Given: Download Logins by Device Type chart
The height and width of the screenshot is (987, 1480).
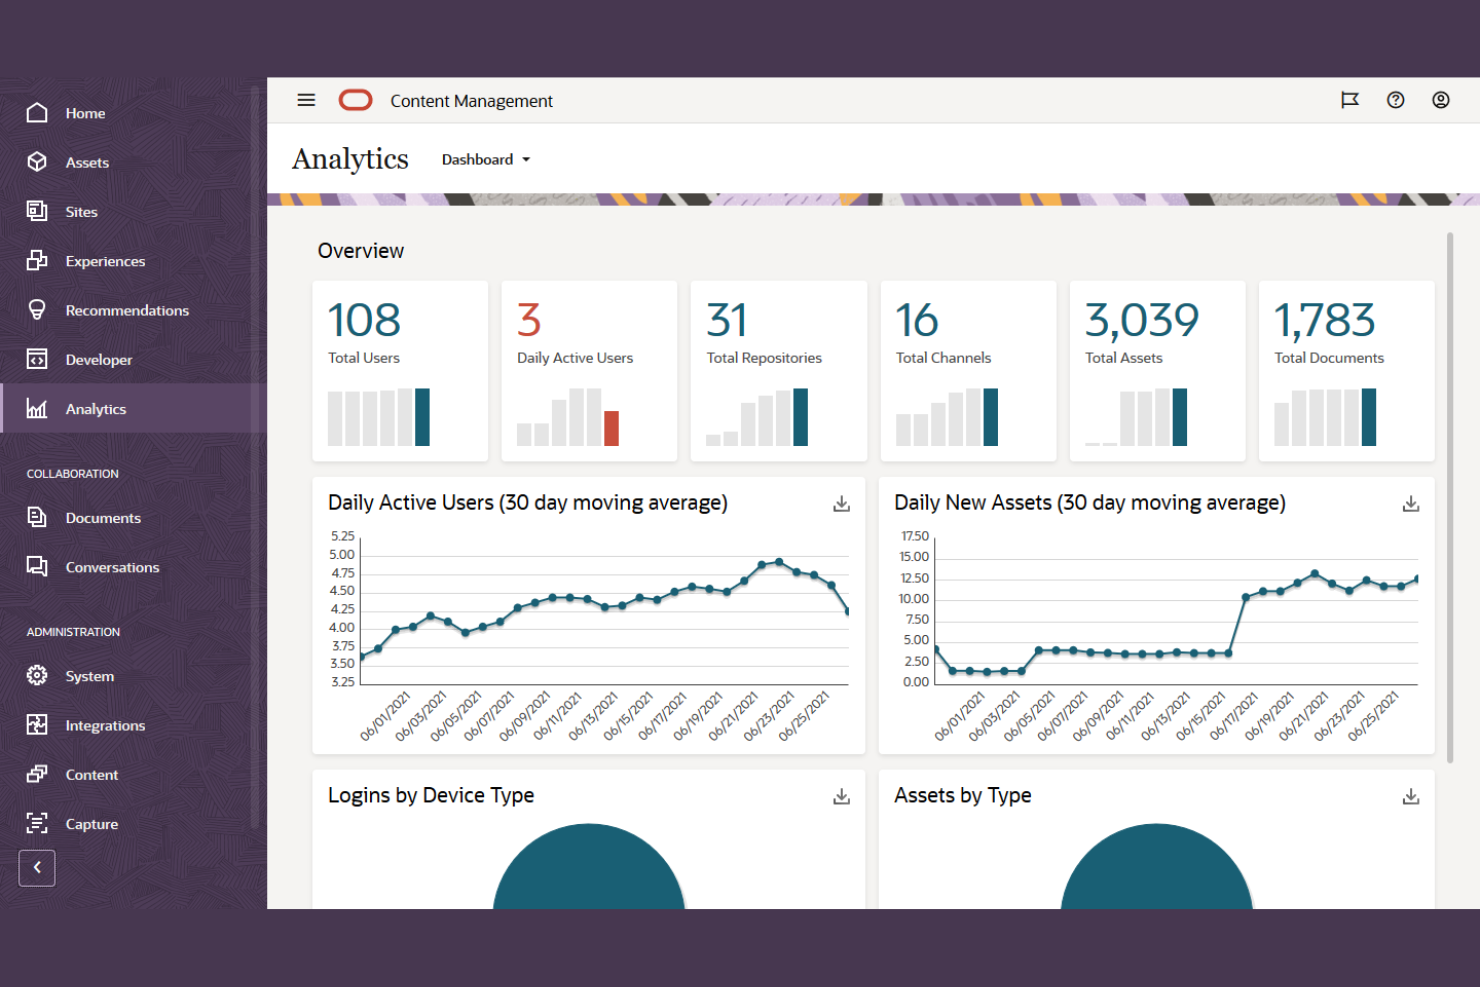Looking at the screenshot, I should (x=841, y=797).
